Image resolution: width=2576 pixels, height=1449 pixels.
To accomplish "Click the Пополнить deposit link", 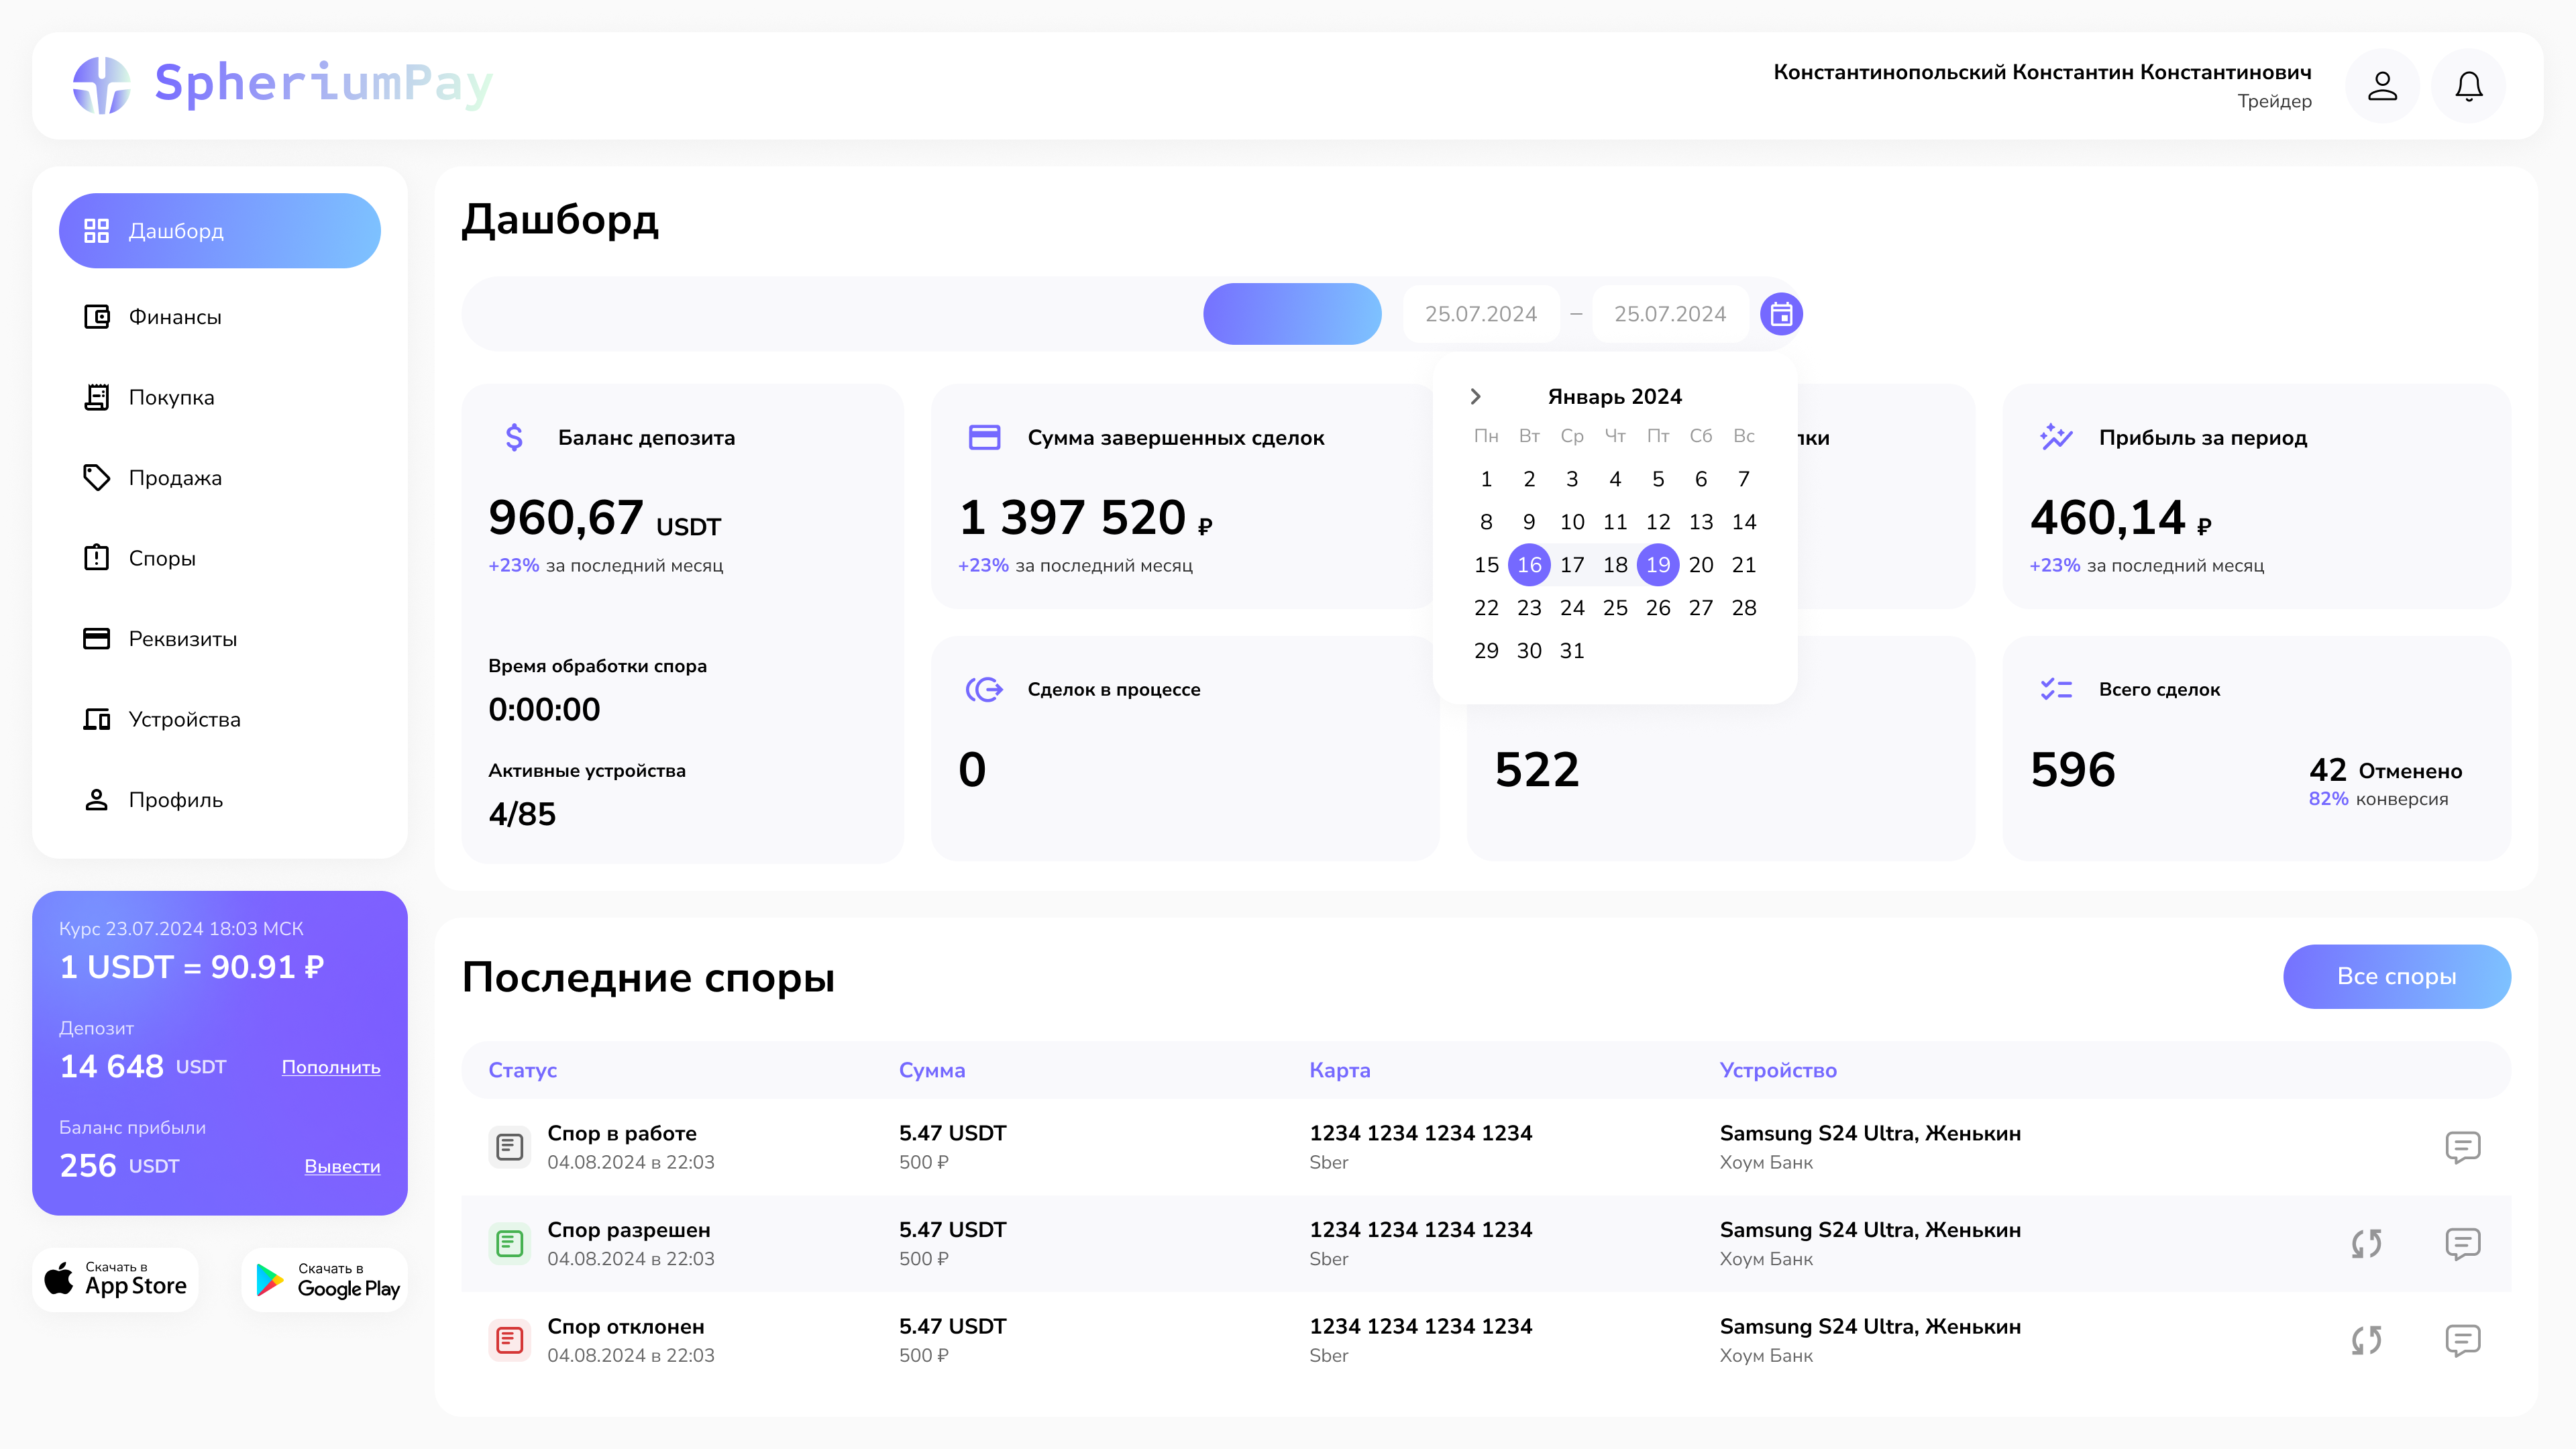I will point(330,1067).
